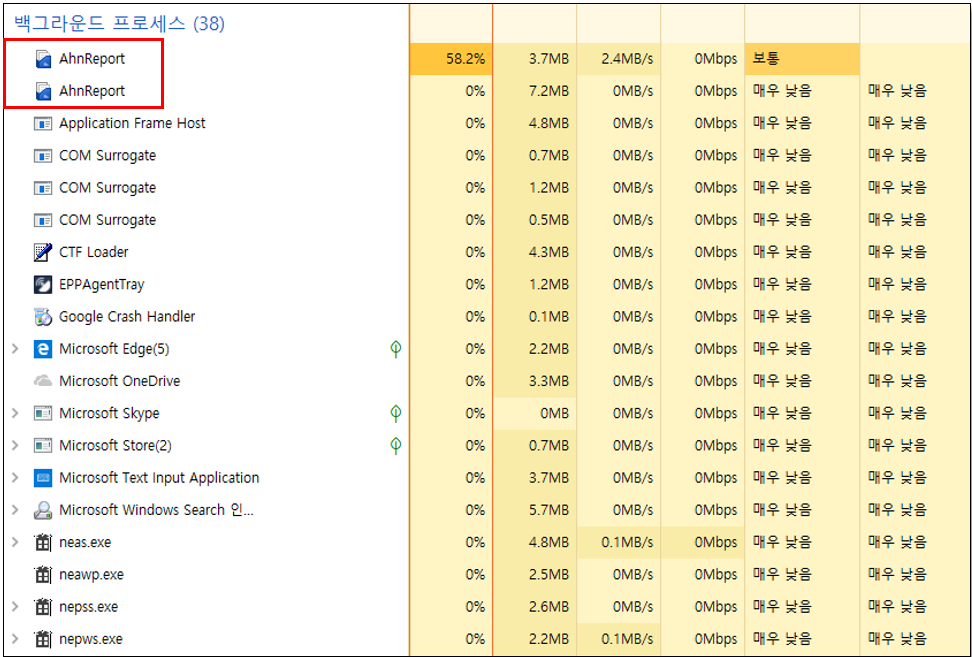Click the 2.6MB memory value for nepss.exe
The width and height of the screenshot is (972, 657).
549,607
